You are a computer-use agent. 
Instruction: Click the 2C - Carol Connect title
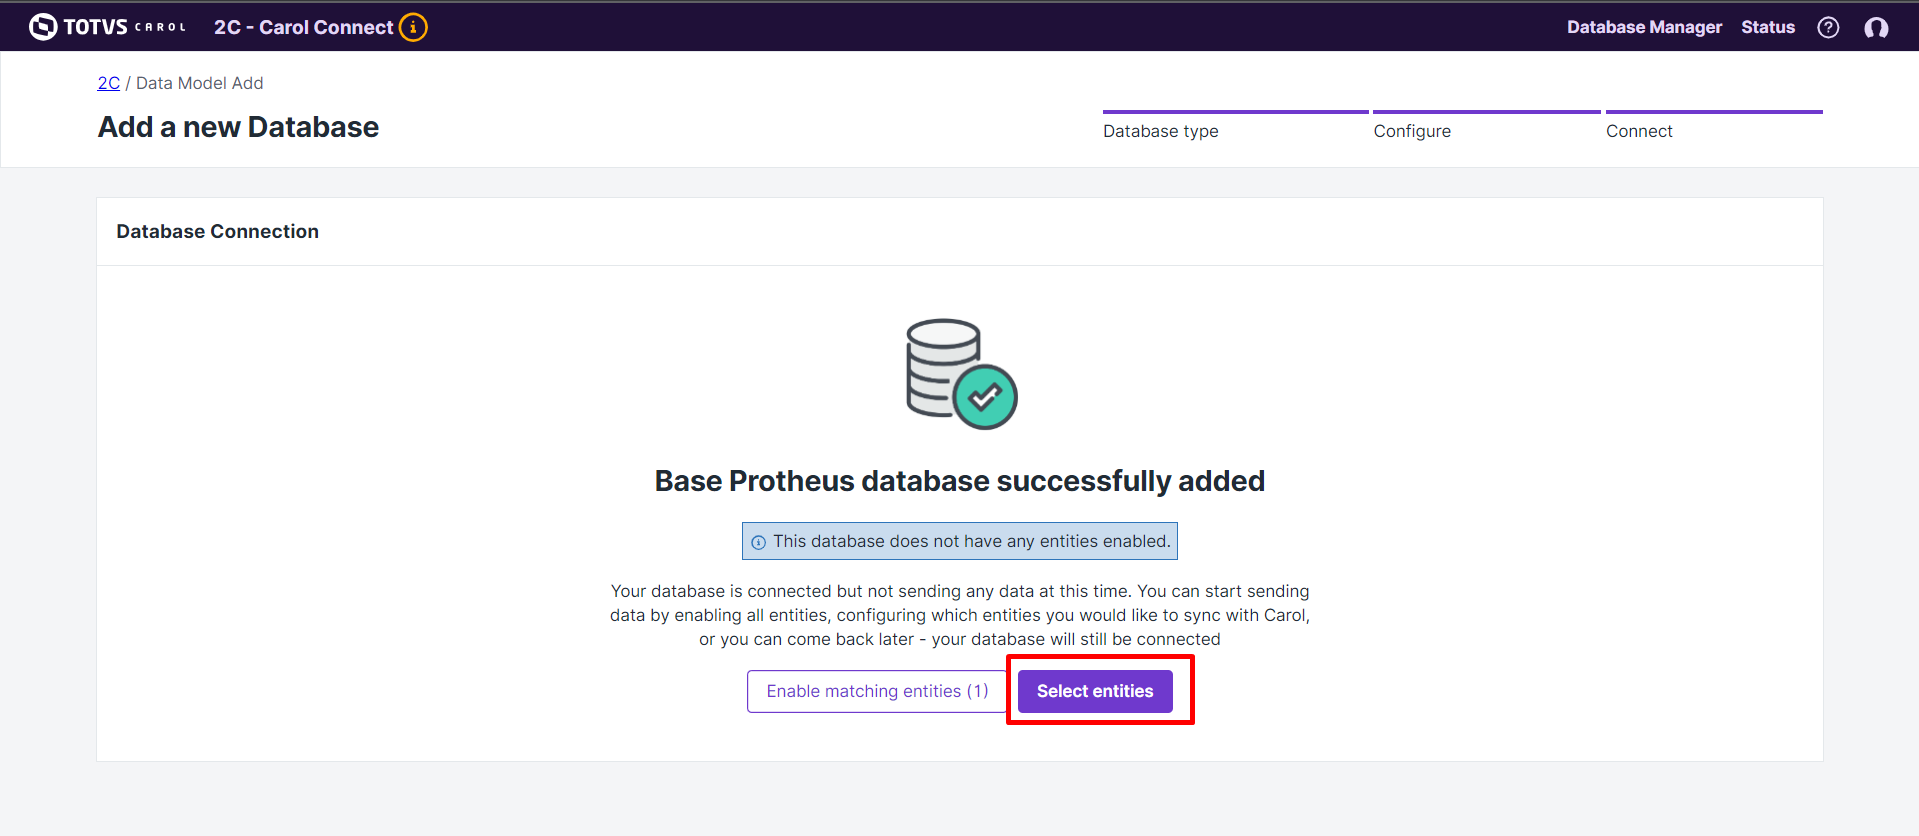[x=303, y=27]
